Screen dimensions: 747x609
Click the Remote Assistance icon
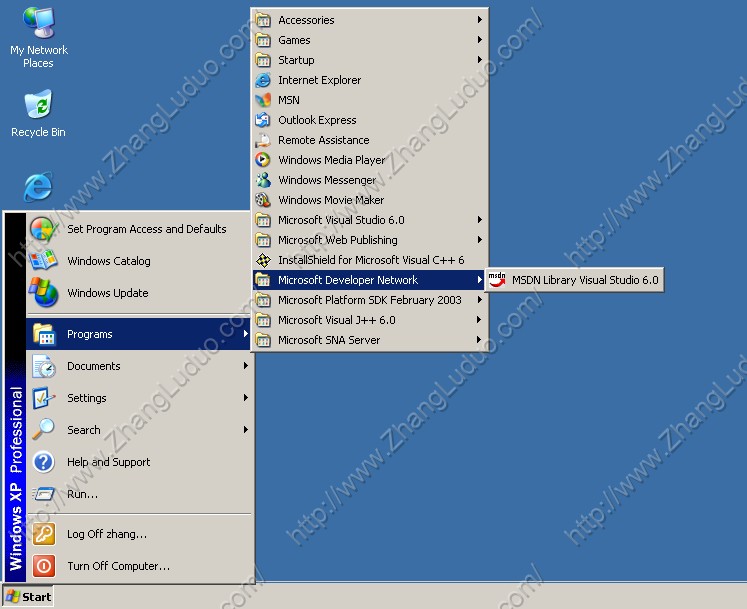pyautogui.click(x=263, y=140)
